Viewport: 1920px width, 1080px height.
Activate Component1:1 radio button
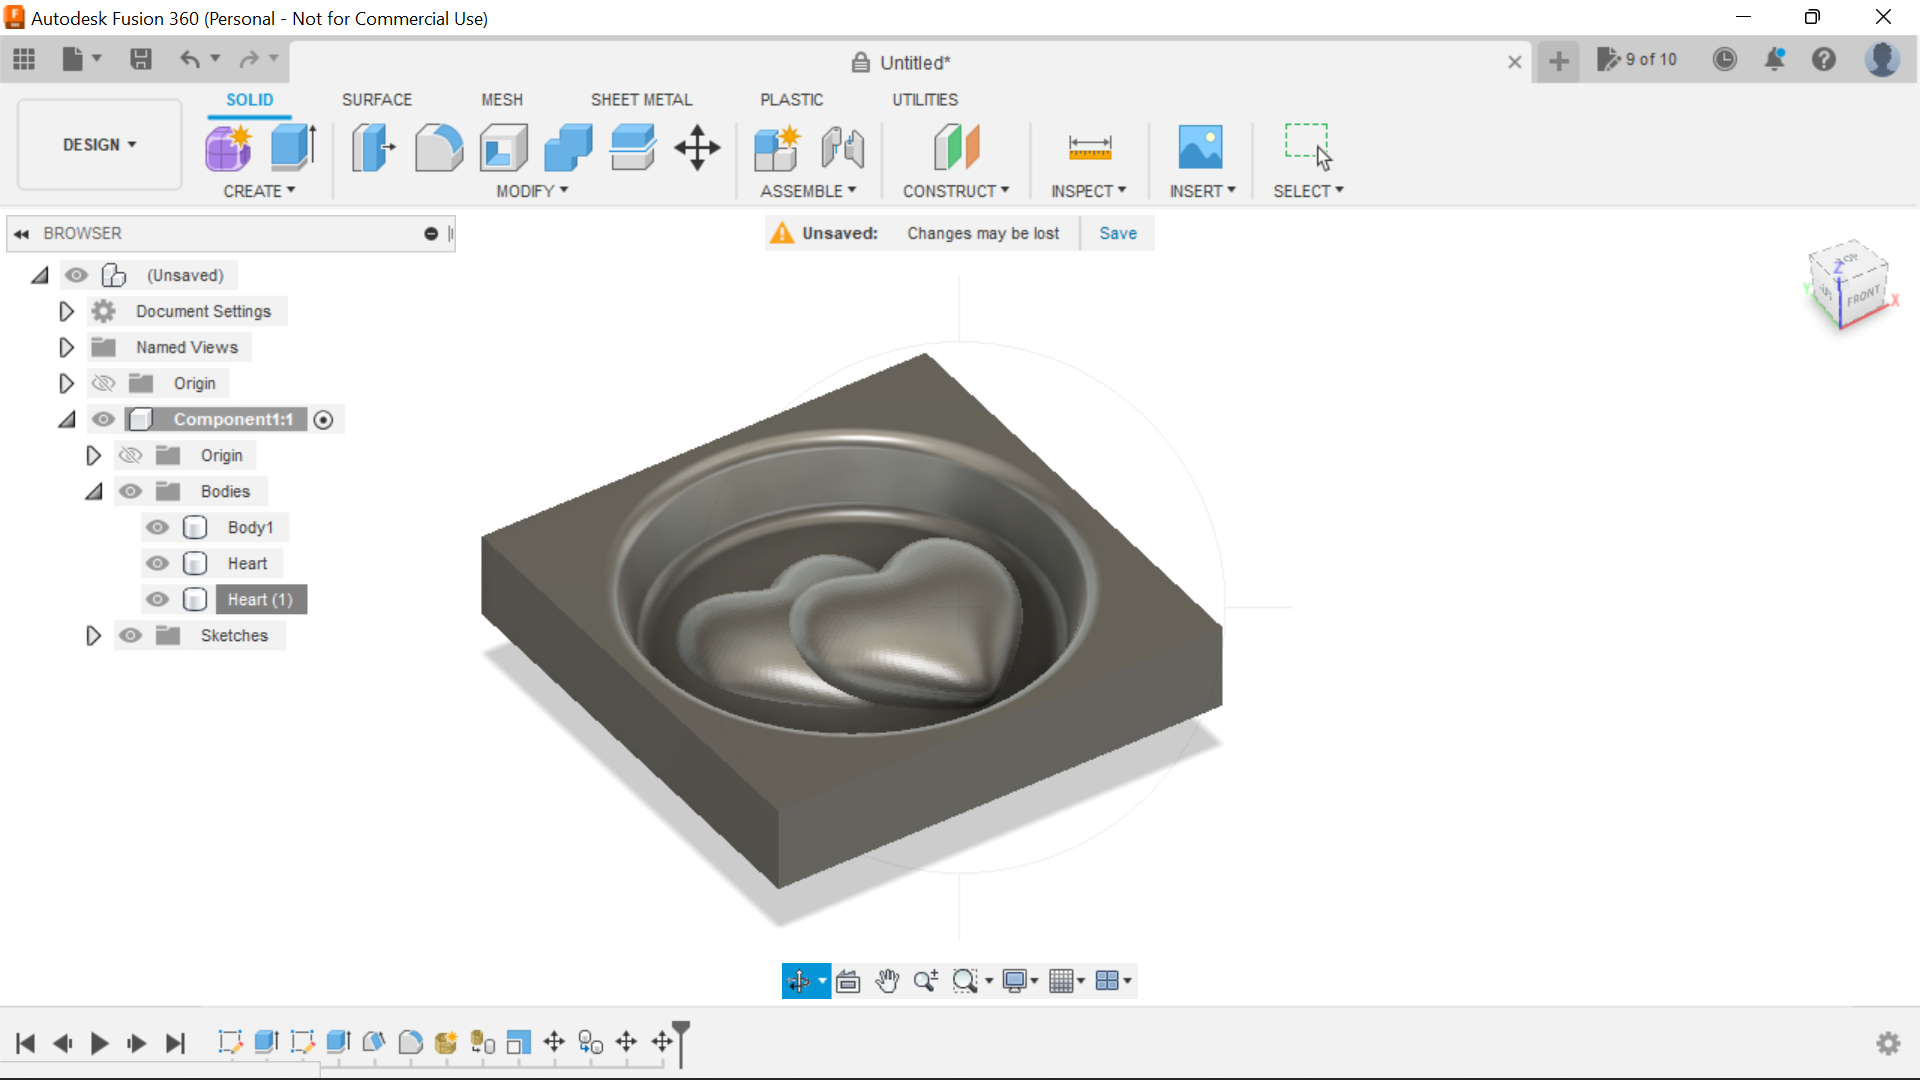pyautogui.click(x=323, y=420)
